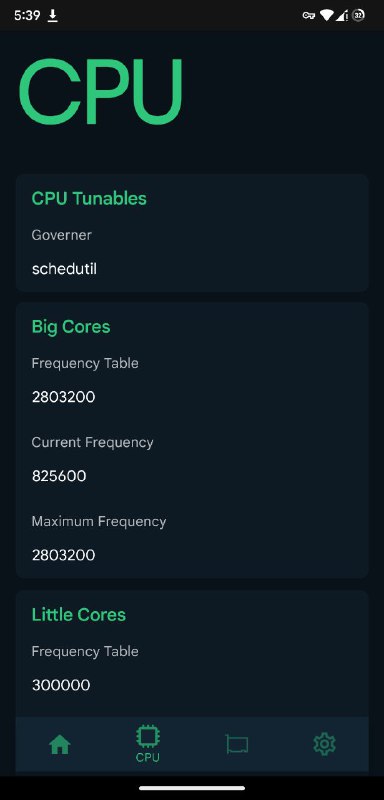The width and height of the screenshot is (384, 800).
Task: Tap the Wi-Fi status icon
Action: coord(326,16)
